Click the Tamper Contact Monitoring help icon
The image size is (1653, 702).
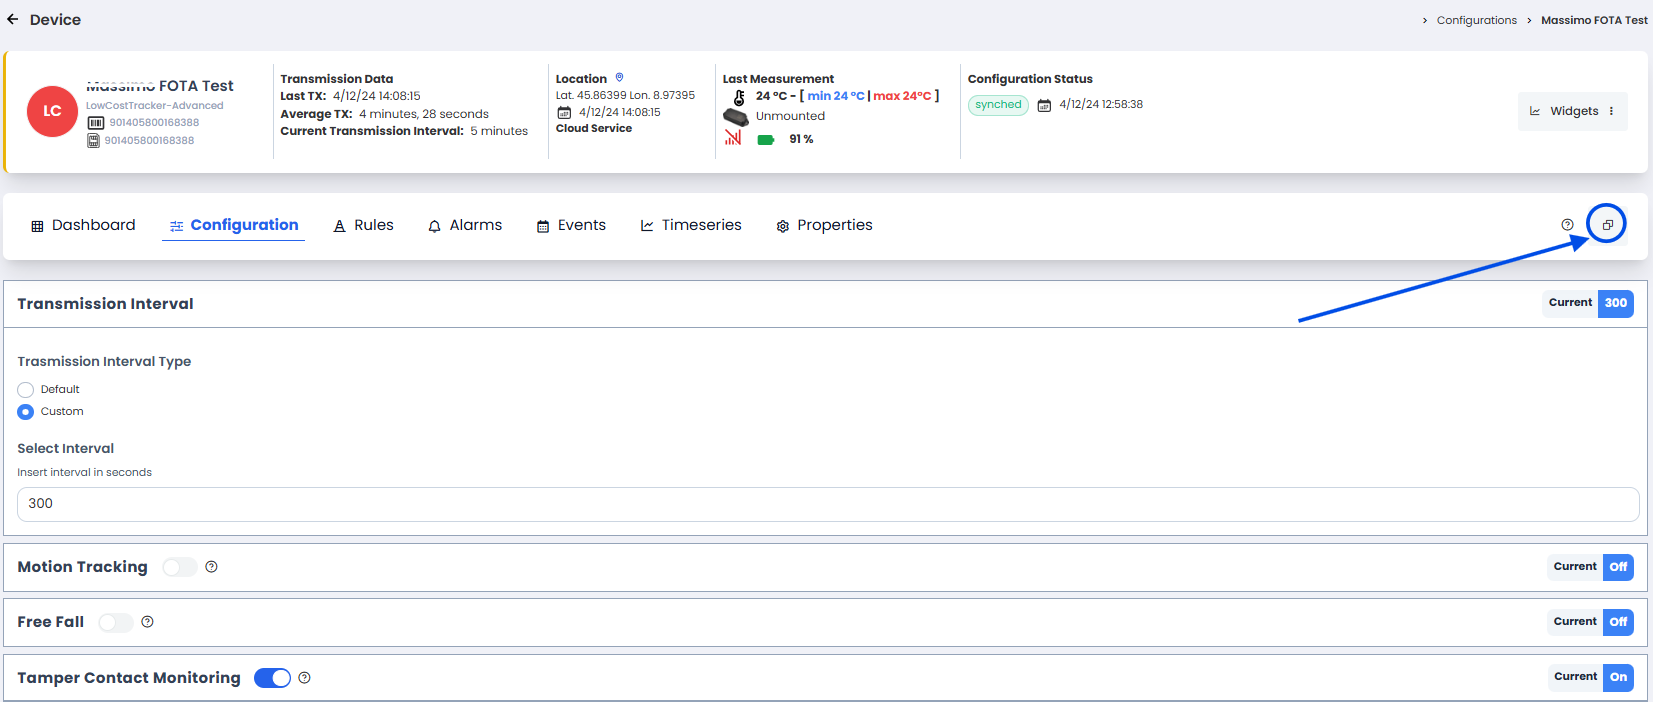(x=304, y=678)
